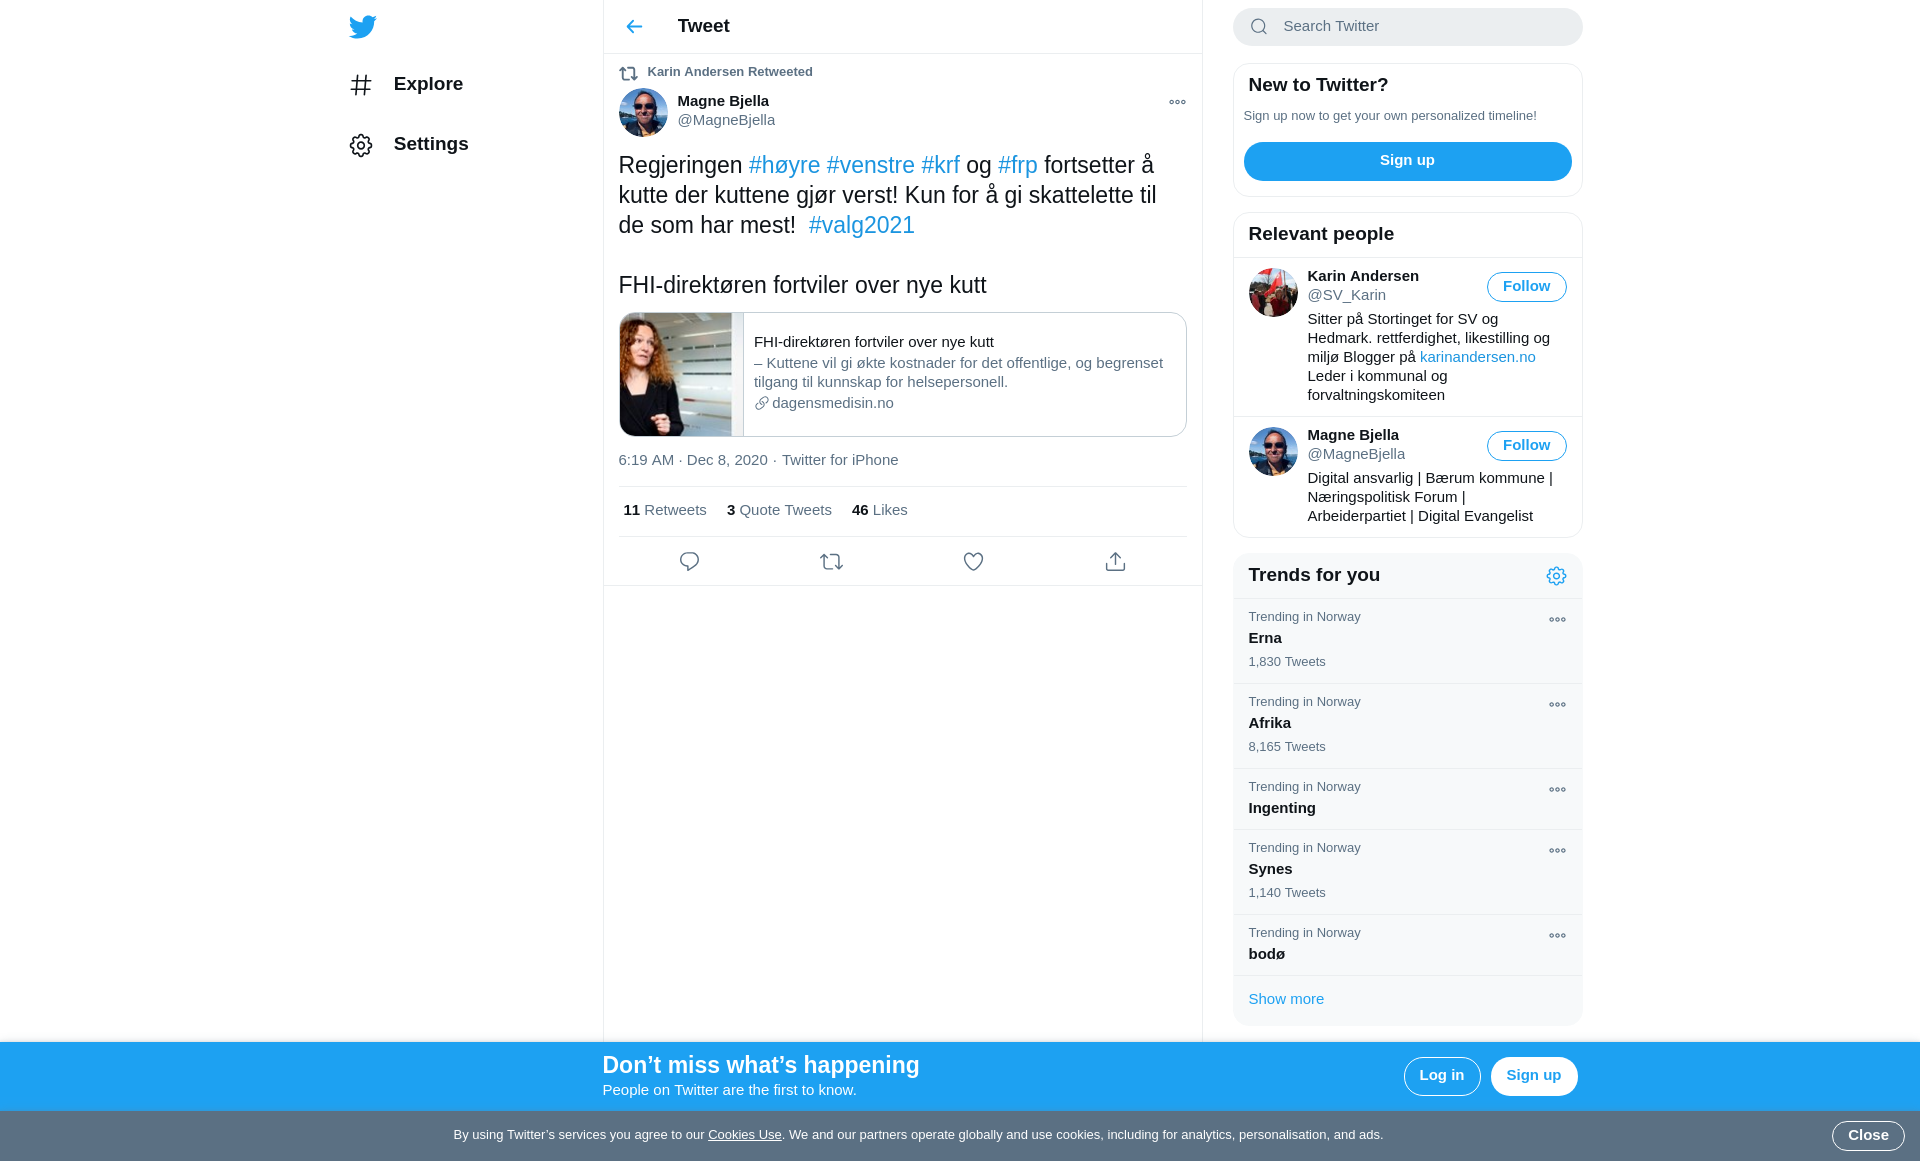The height and width of the screenshot is (1161, 1920).
Task: Open the Trends settings gear icon
Action: pos(1556,576)
